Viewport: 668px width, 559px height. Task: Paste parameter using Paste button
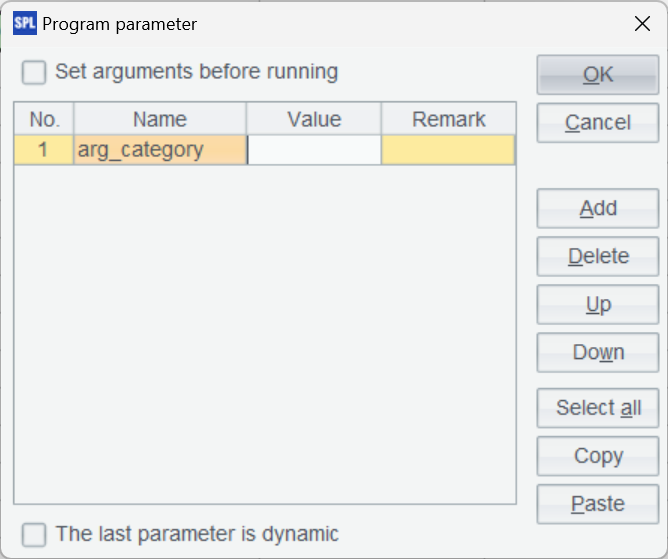pos(598,504)
